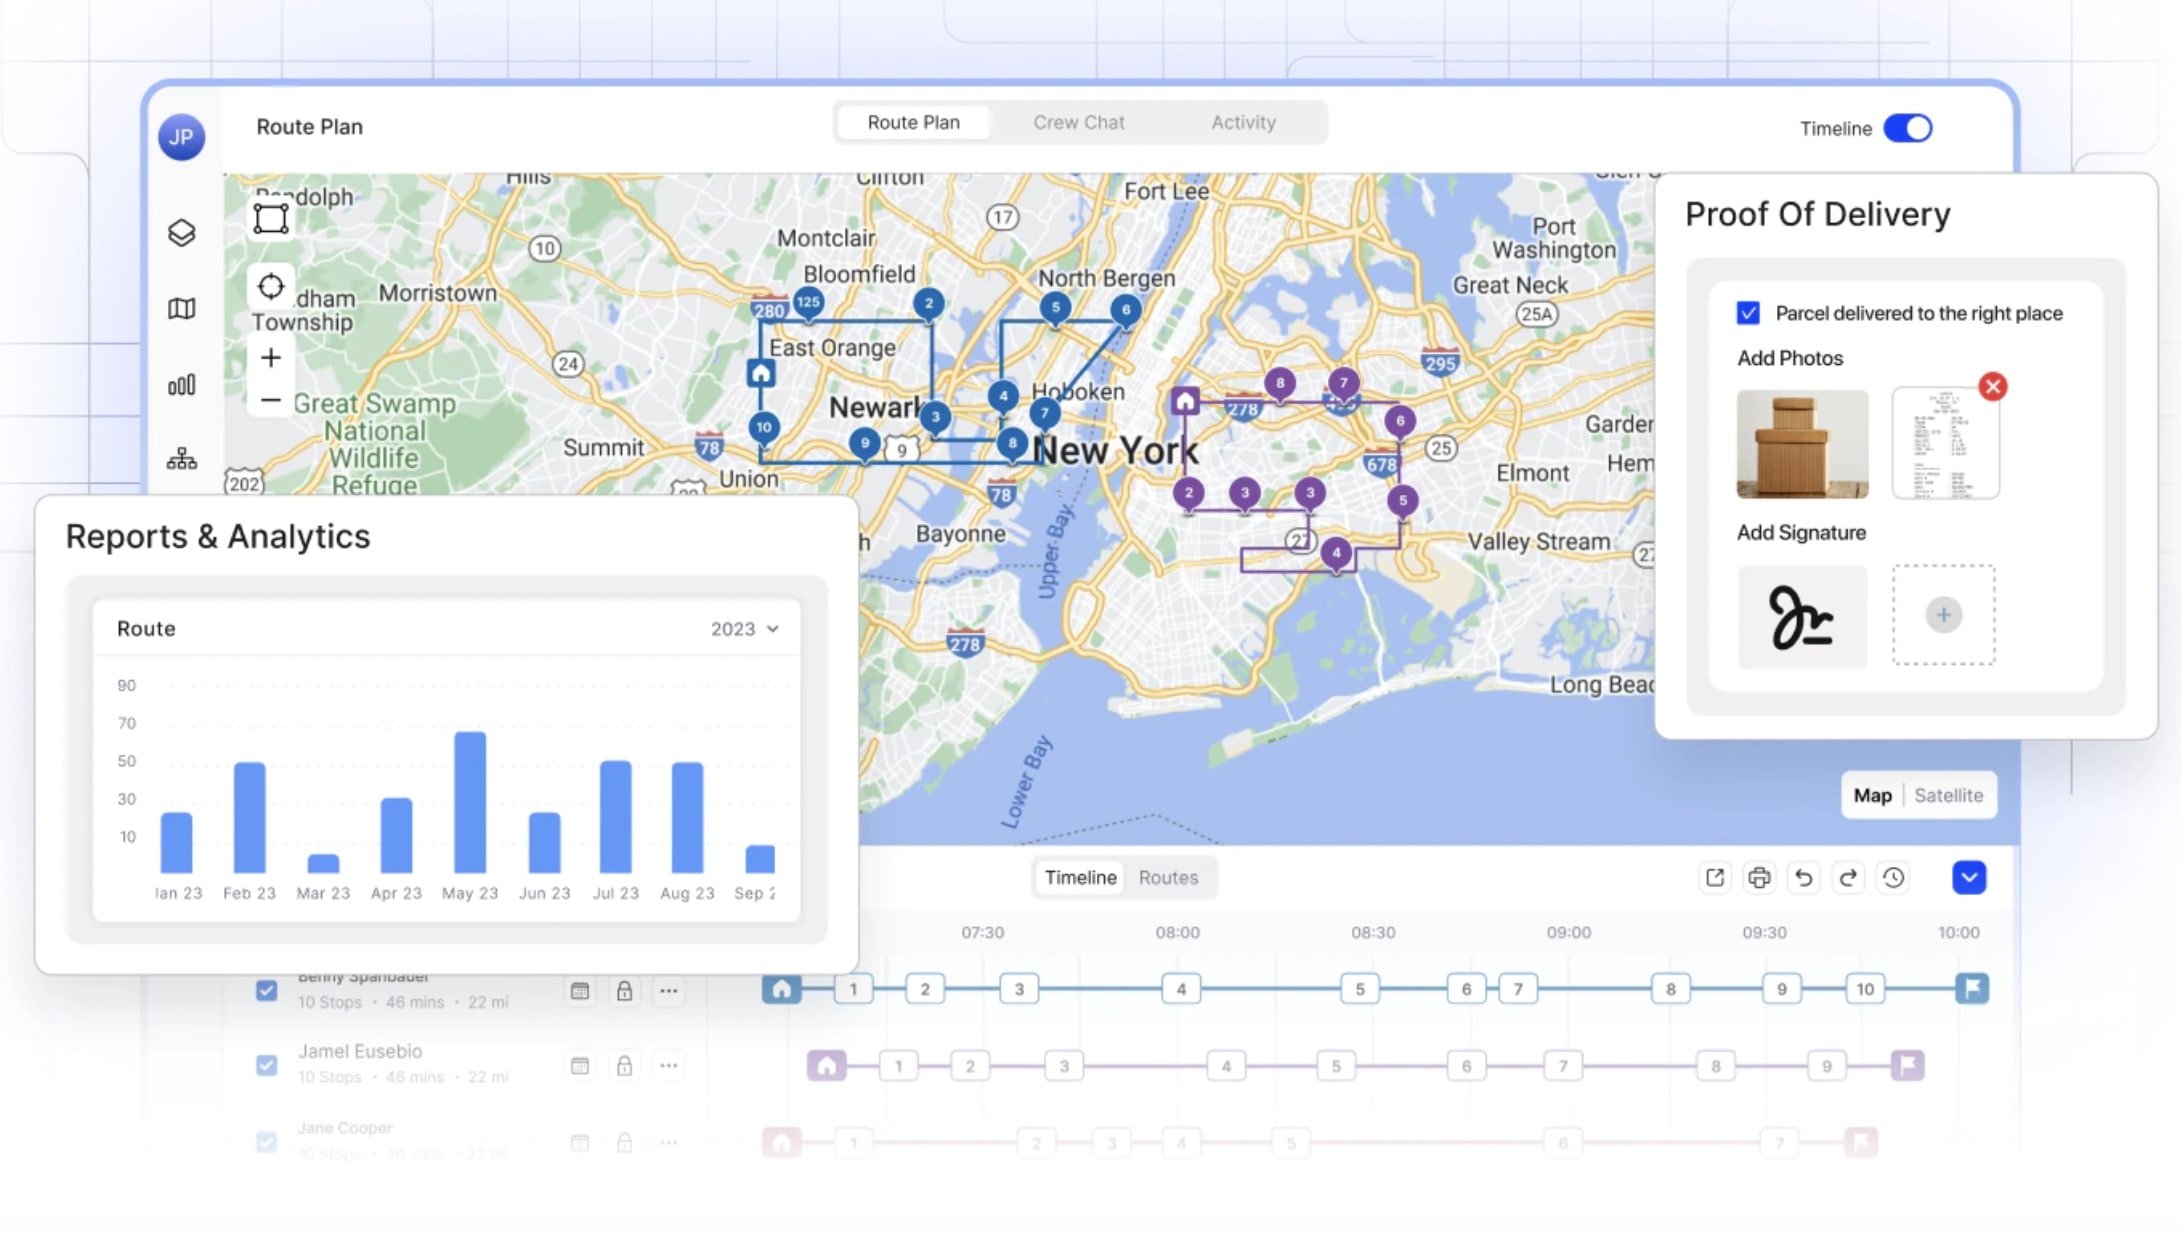Viewport: 2181px width, 1234px height.
Task: Toggle checkbox for Jamel Eusebio route
Action: [266, 1065]
